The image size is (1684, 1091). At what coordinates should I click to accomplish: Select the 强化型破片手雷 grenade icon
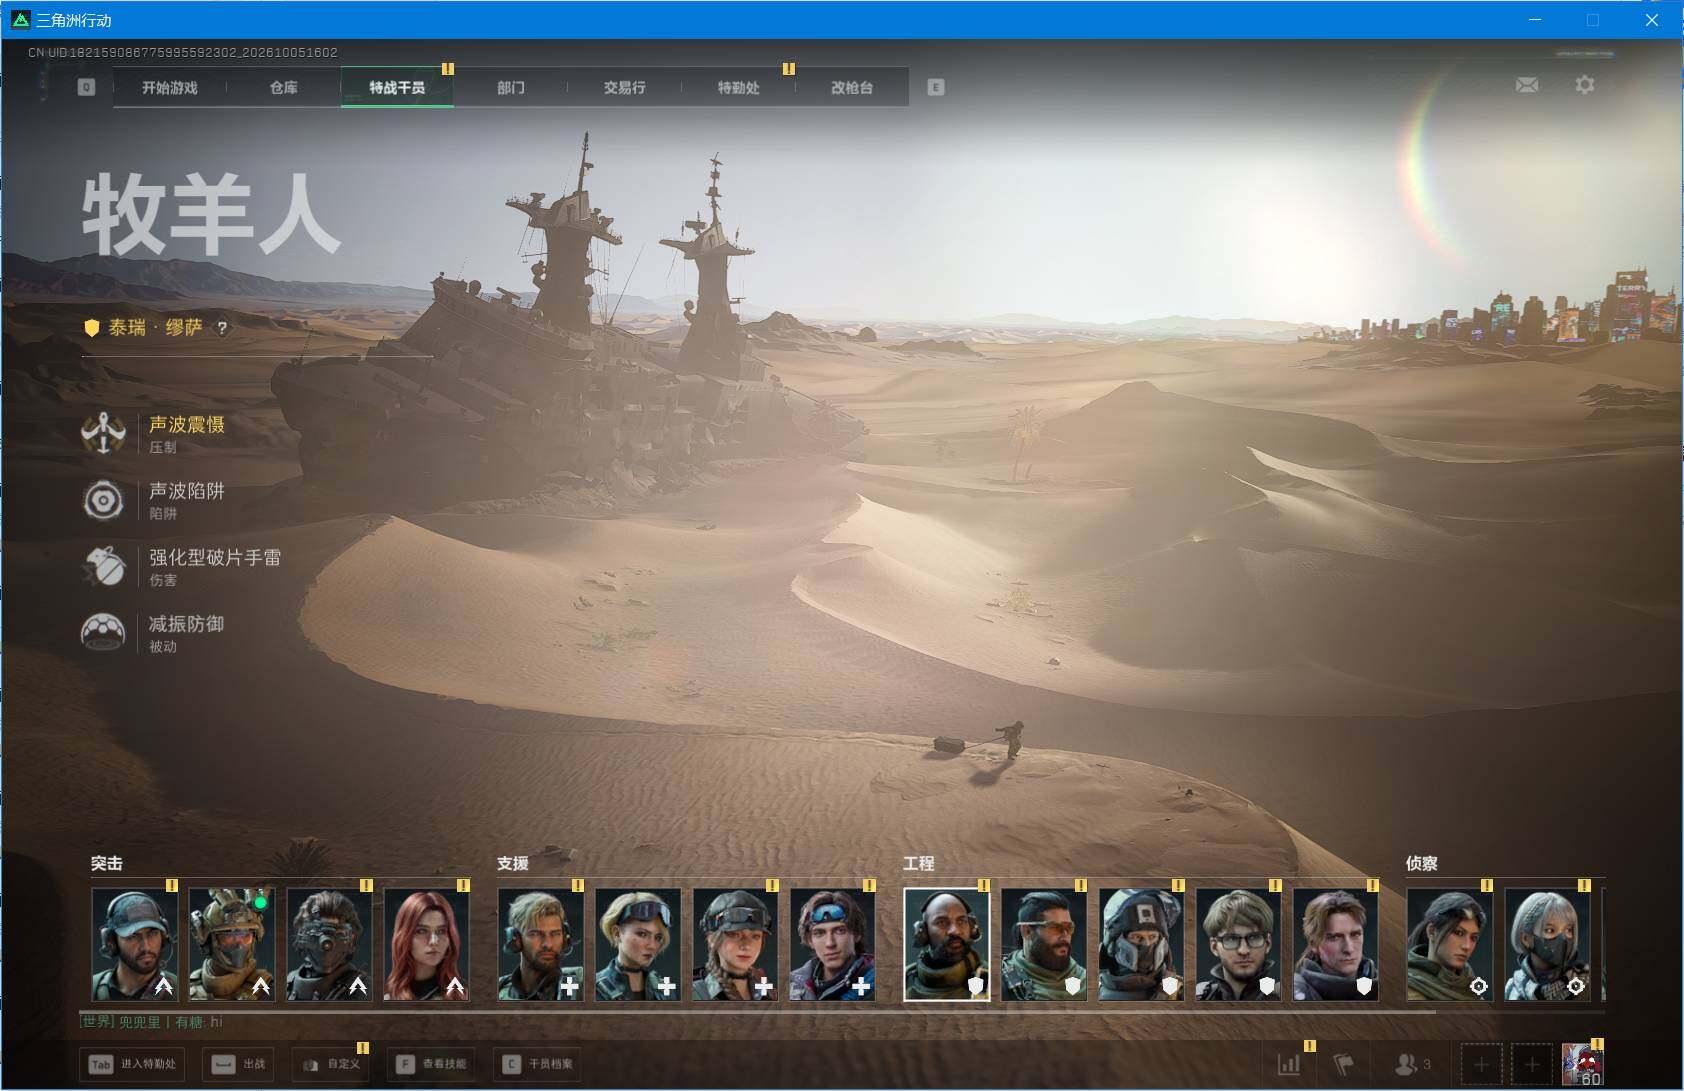(103, 566)
